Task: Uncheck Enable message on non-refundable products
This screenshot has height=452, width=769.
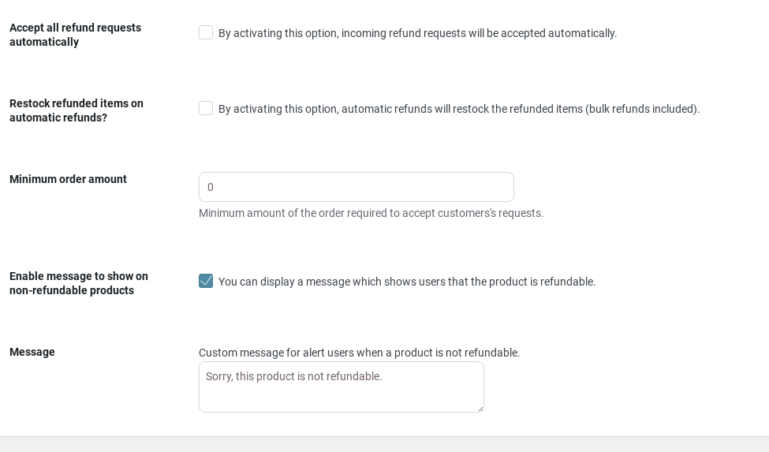Action: (x=206, y=281)
